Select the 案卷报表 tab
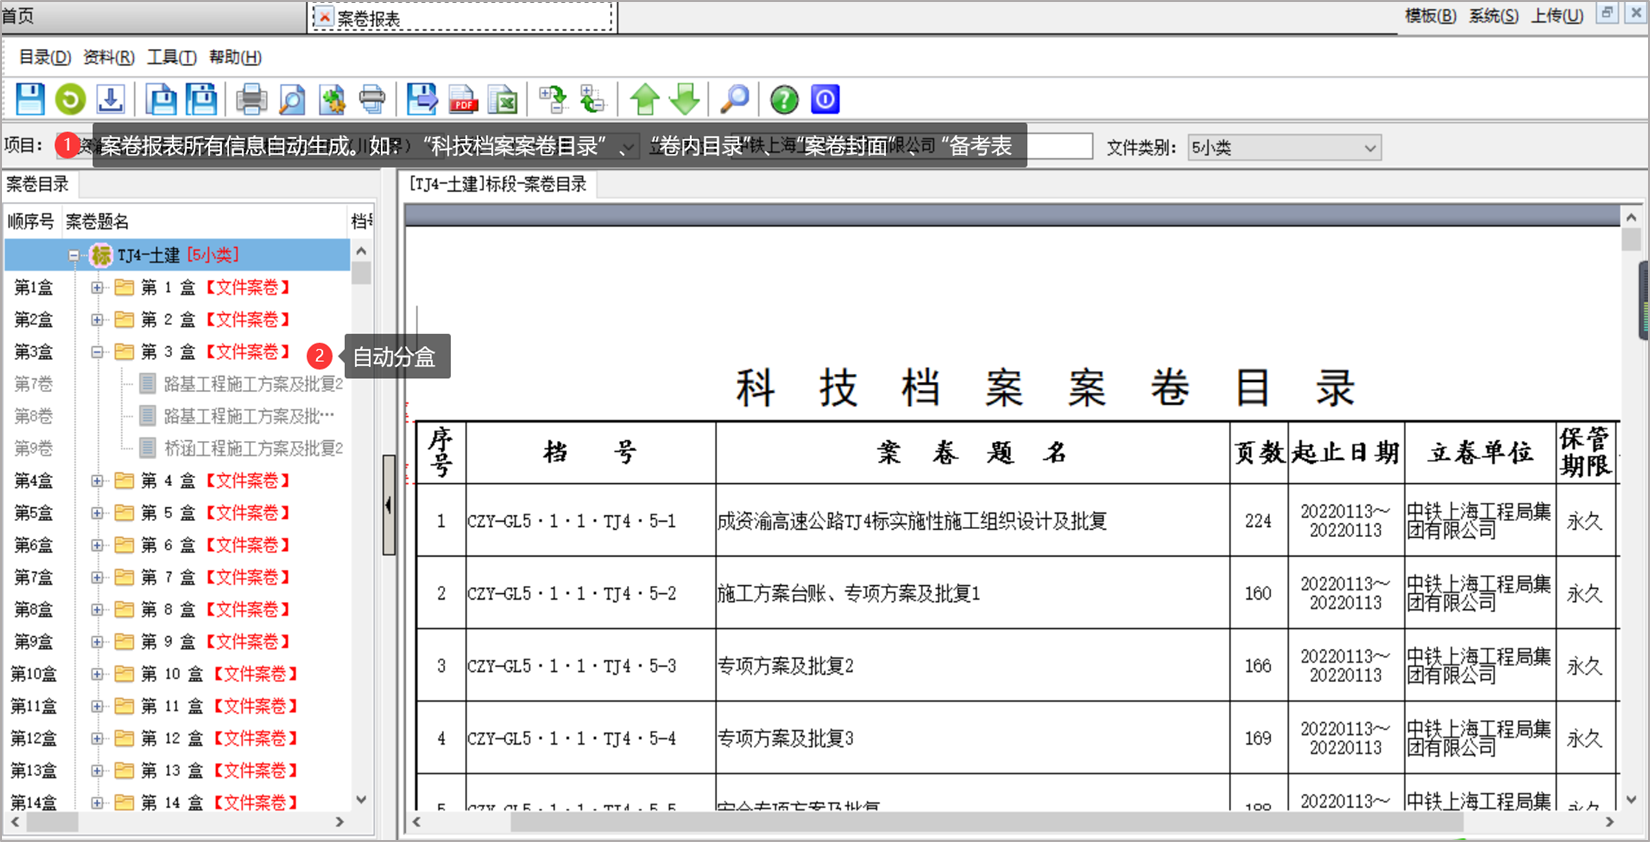Image resolution: width=1650 pixels, height=842 pixels. [x=463, y=17]
